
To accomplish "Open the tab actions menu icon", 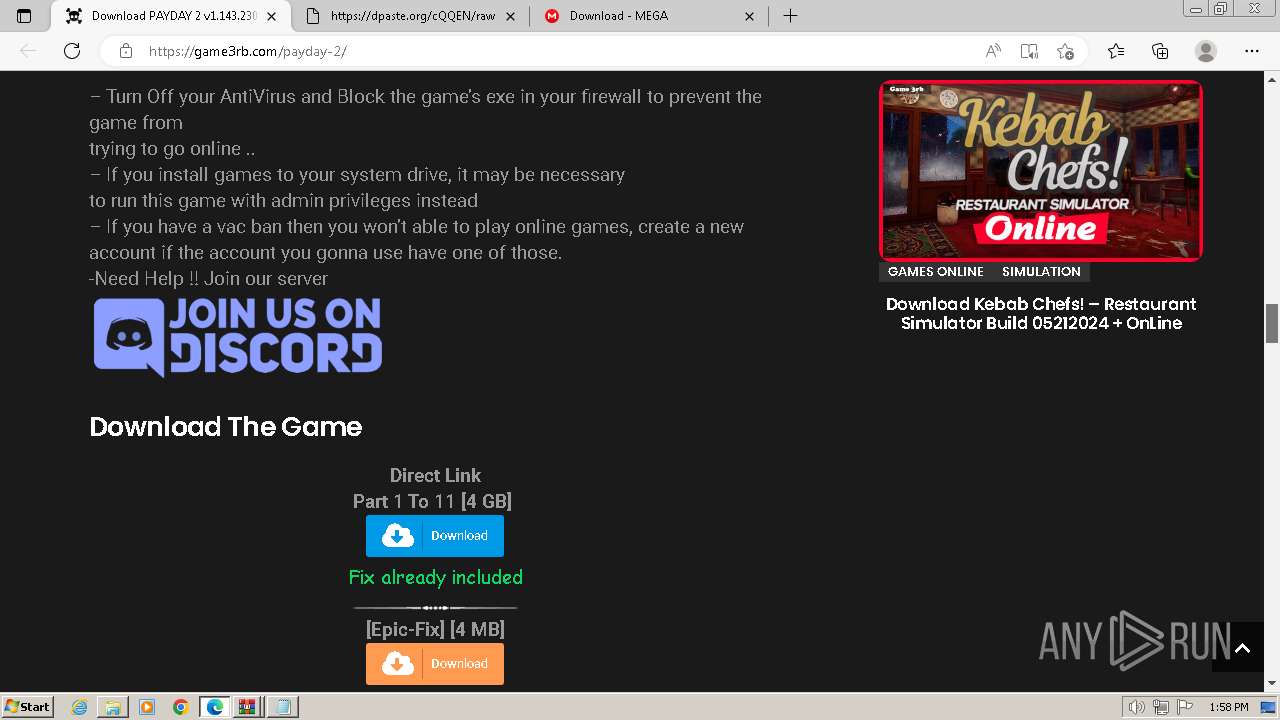I will pyautogui.click(x=24, y=16).
